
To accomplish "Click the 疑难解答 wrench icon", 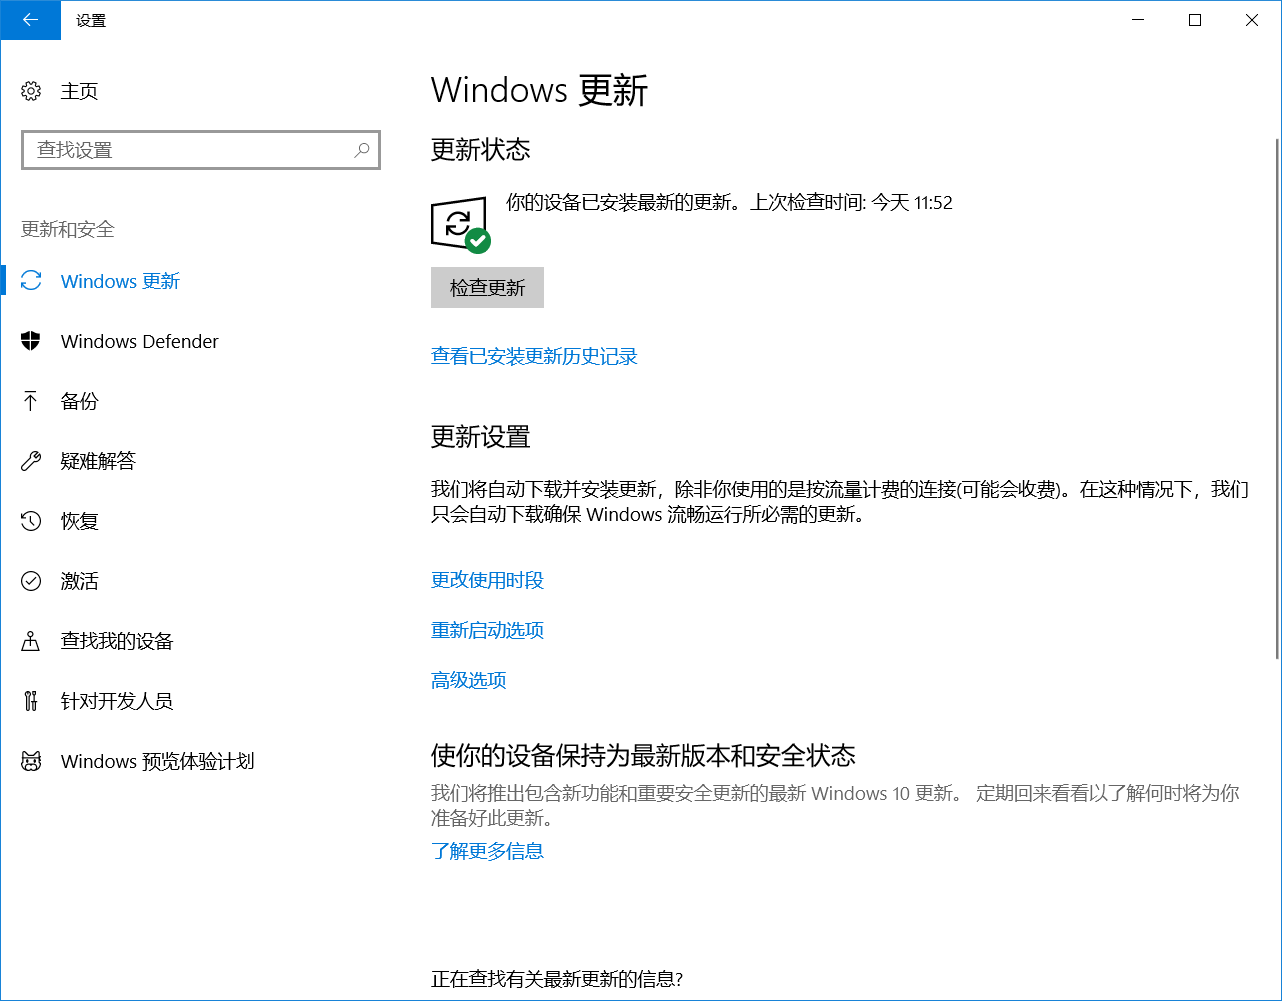I will pyautogui.click(x=31, y=461).
